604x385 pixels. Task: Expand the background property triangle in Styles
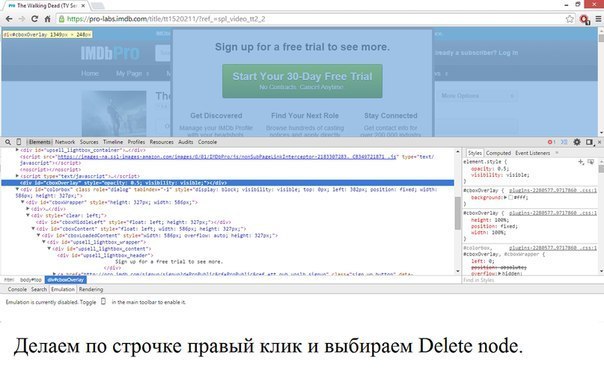(505, 197)
